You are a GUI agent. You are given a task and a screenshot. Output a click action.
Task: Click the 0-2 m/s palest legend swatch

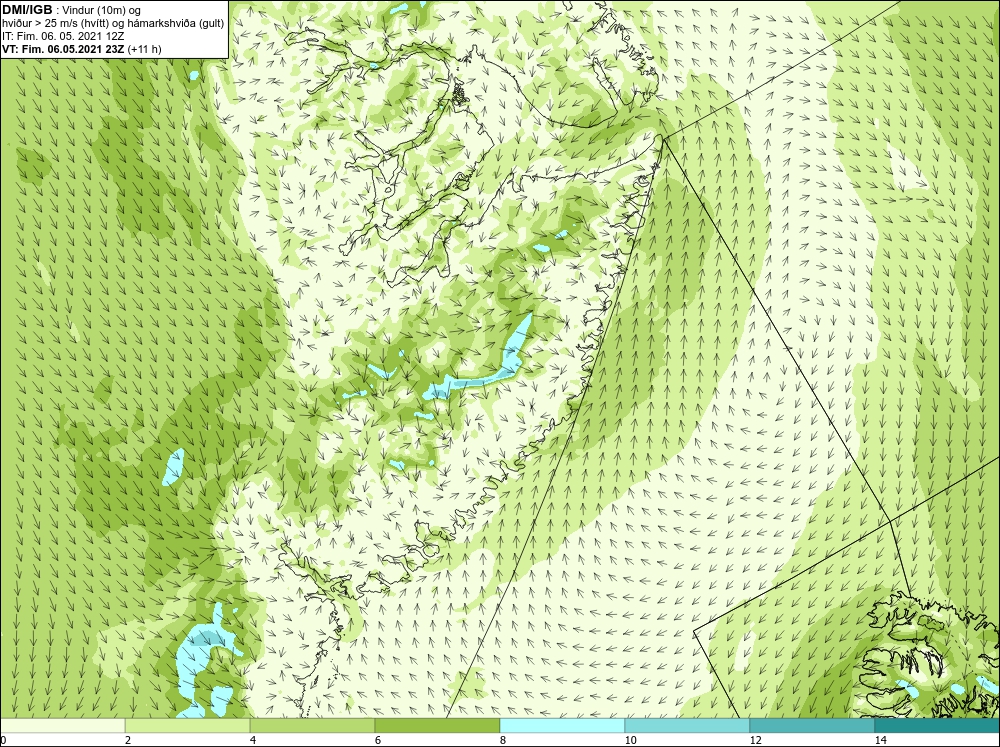[62, 725]
